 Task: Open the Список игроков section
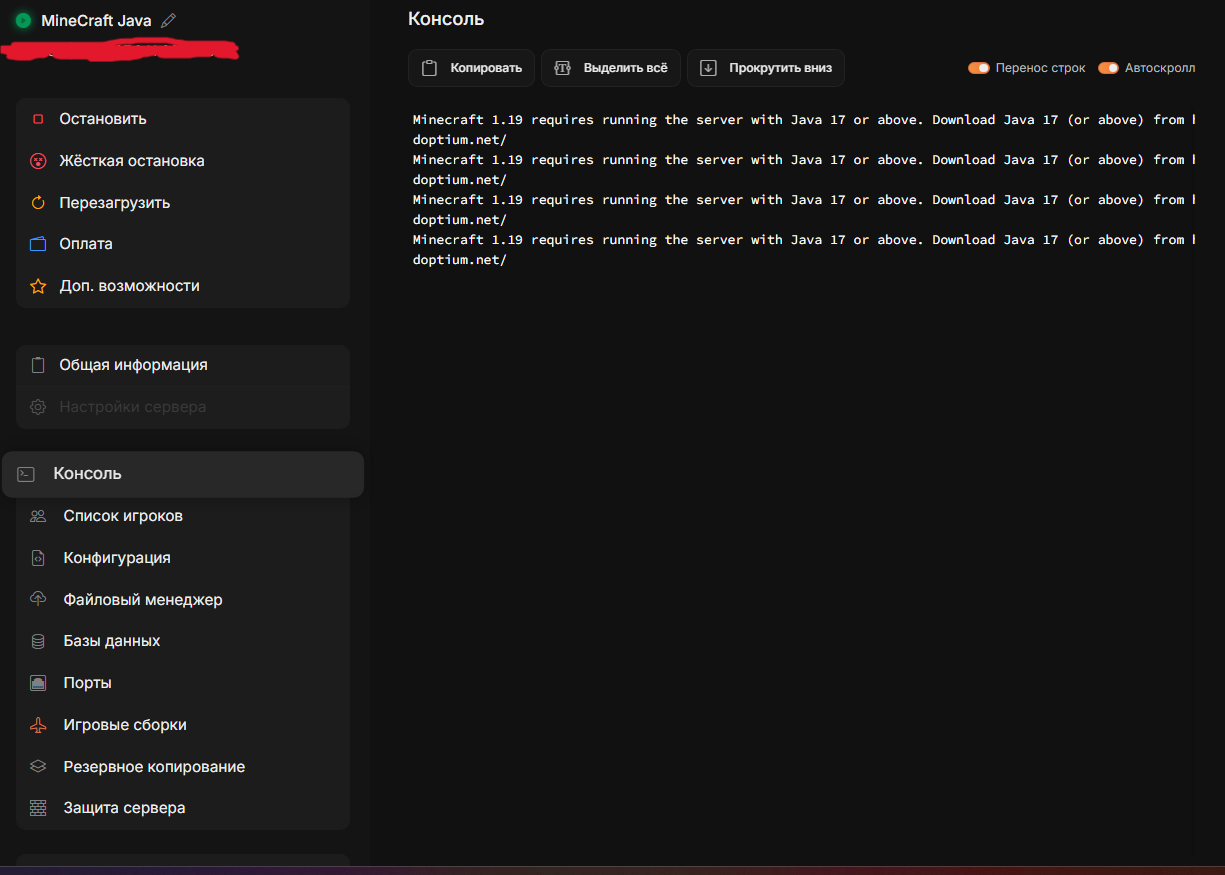[x=122, y=516]
